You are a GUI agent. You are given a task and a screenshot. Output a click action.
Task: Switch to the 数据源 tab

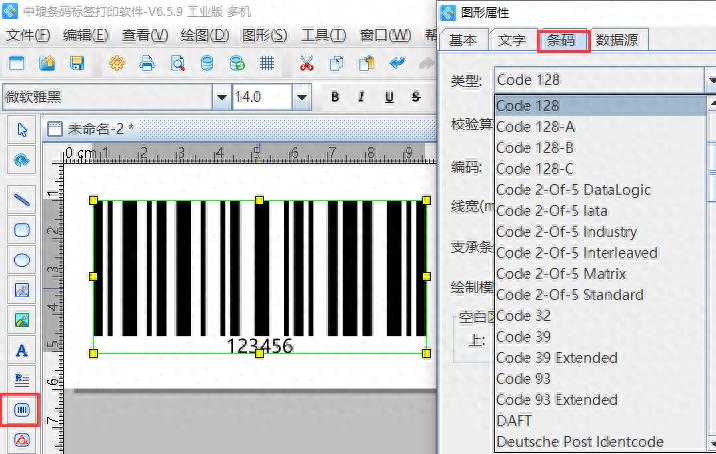click(x=620, y=40)
